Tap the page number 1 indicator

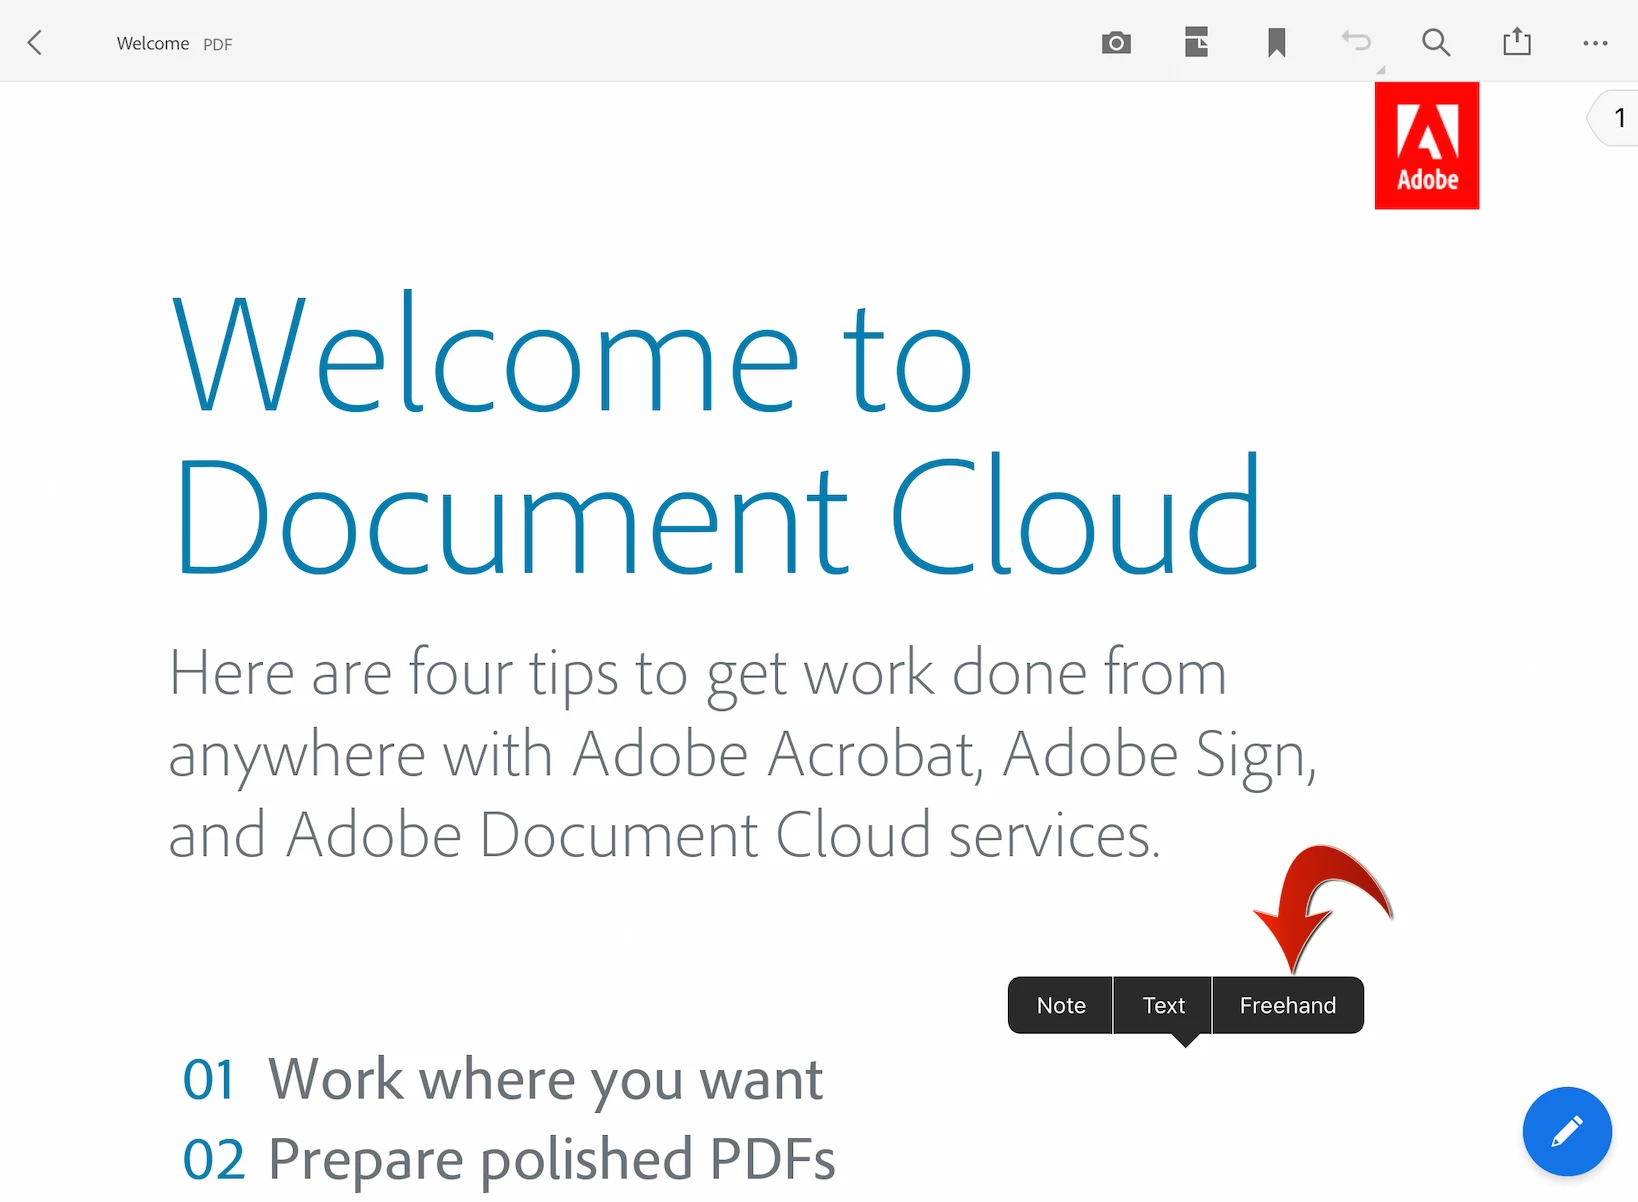tap(1615, 118)
